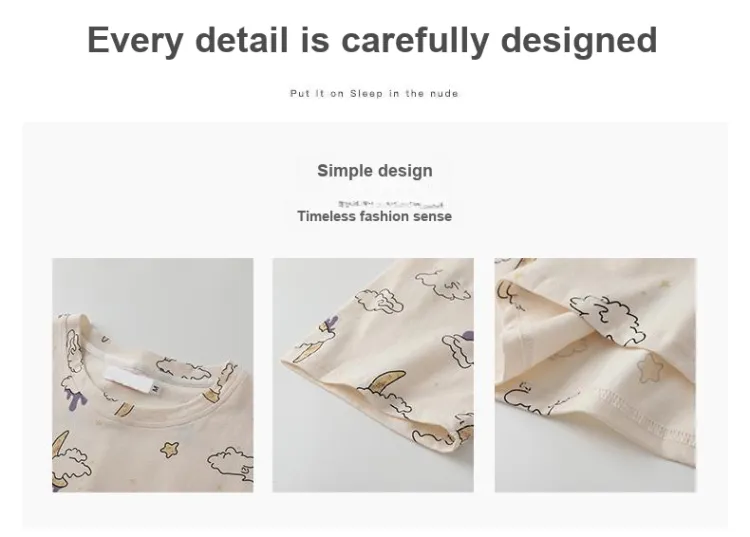Click the yellow moon at left edge of neckline photo
The image size is (750, 537).
coord(60,449)
